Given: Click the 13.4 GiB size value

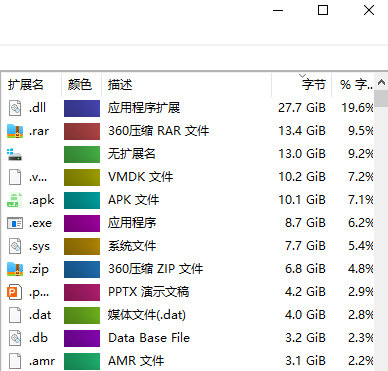Looking at the screenshot, I should coord(302,131).
